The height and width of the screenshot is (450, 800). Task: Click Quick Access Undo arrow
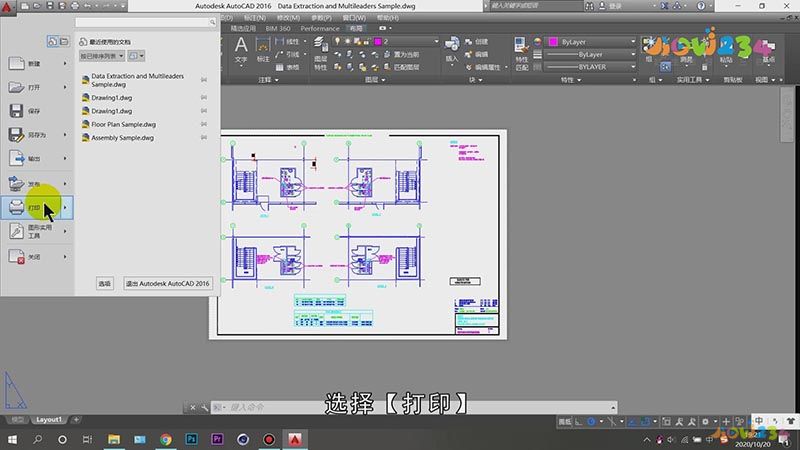click(87, 6)
